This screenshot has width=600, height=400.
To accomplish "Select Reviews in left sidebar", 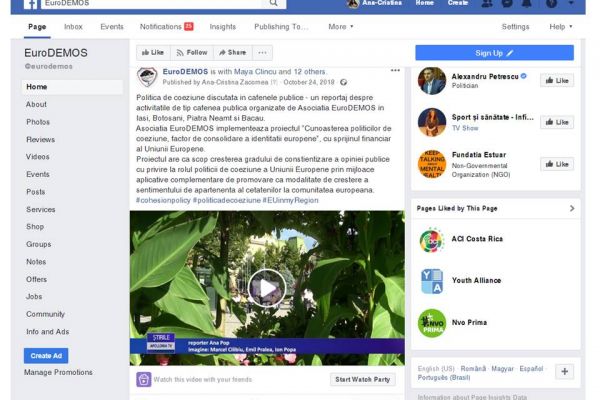I will tap(40, 140).
